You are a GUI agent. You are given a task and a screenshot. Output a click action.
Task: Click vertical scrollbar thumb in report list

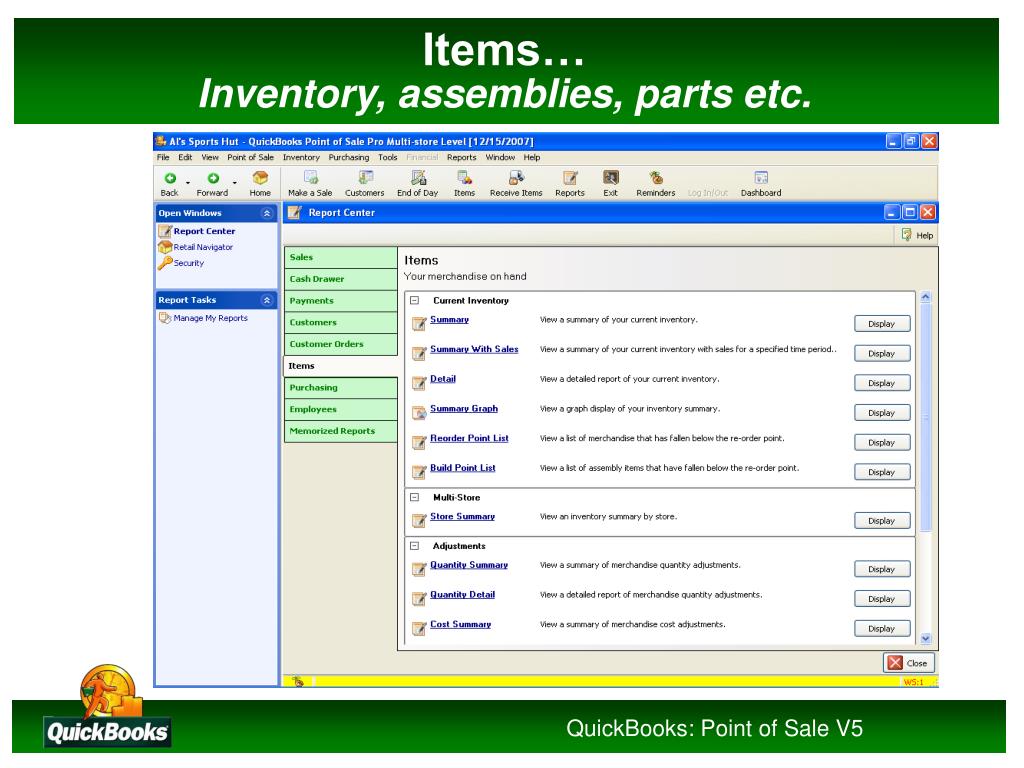click(x=925, y=417)
